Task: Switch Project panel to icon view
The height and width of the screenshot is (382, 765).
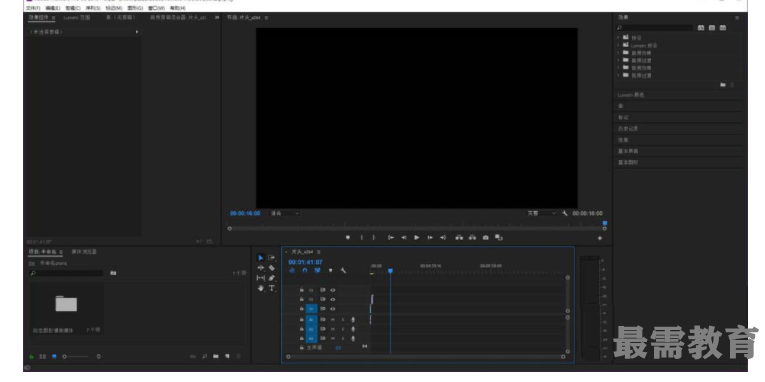Action: 54,357
